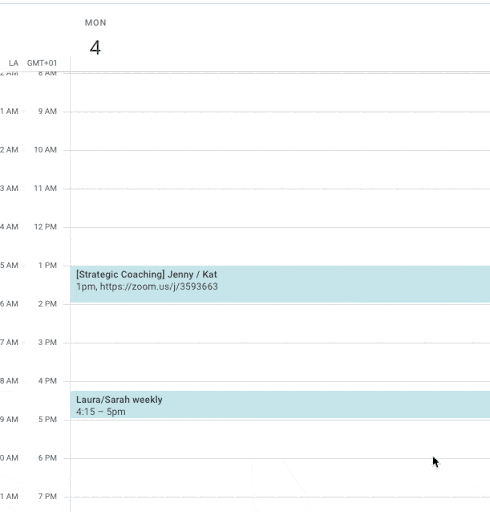Create an event in the 6 PM slot
Viewport: 490px width, 512px height.
click(x=280, y=478)
